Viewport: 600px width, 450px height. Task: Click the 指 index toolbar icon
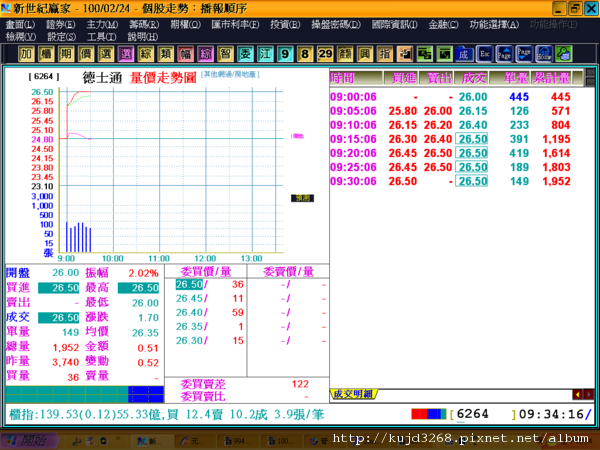point(385,54)
